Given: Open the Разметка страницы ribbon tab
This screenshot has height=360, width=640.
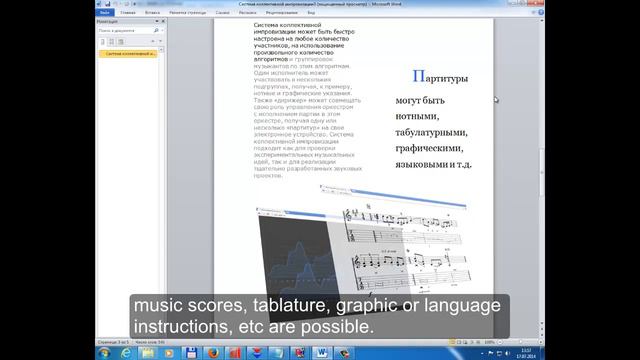Looking at the screenshot, I should tap(188, 13).
